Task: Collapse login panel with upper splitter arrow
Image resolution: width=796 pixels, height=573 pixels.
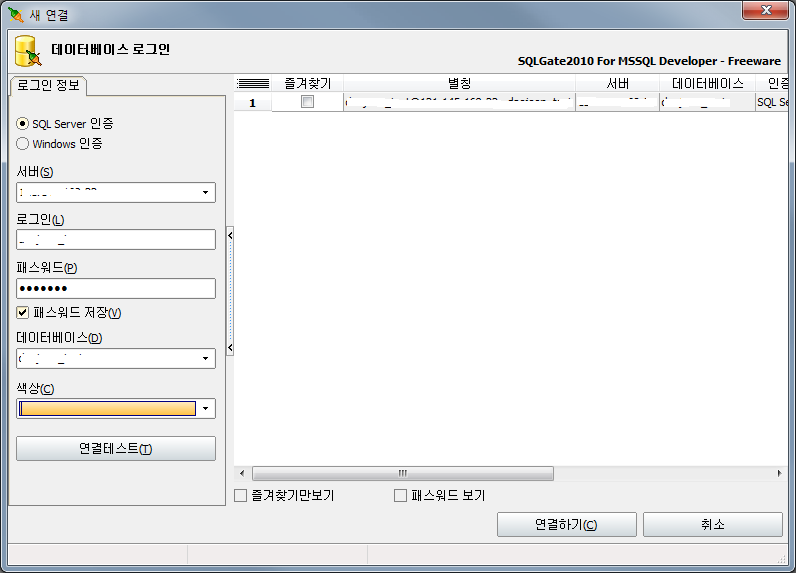Action: tap(230, 235)
